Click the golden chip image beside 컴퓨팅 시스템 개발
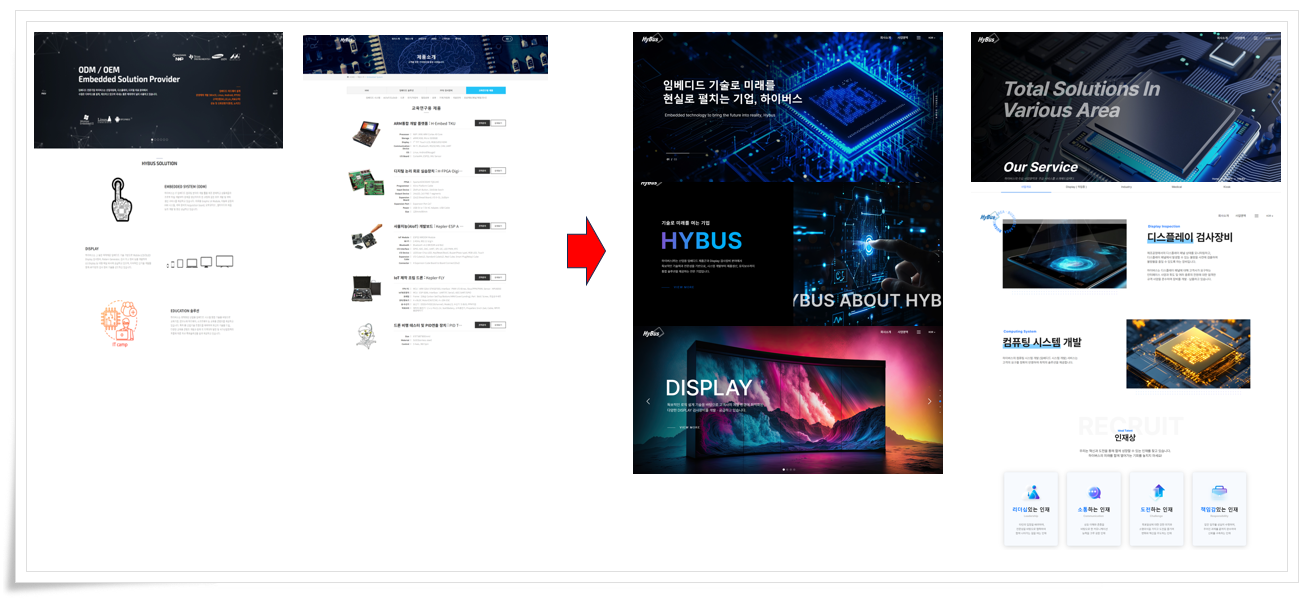Screen dimensions: 1315x599 coord(1188,354)
